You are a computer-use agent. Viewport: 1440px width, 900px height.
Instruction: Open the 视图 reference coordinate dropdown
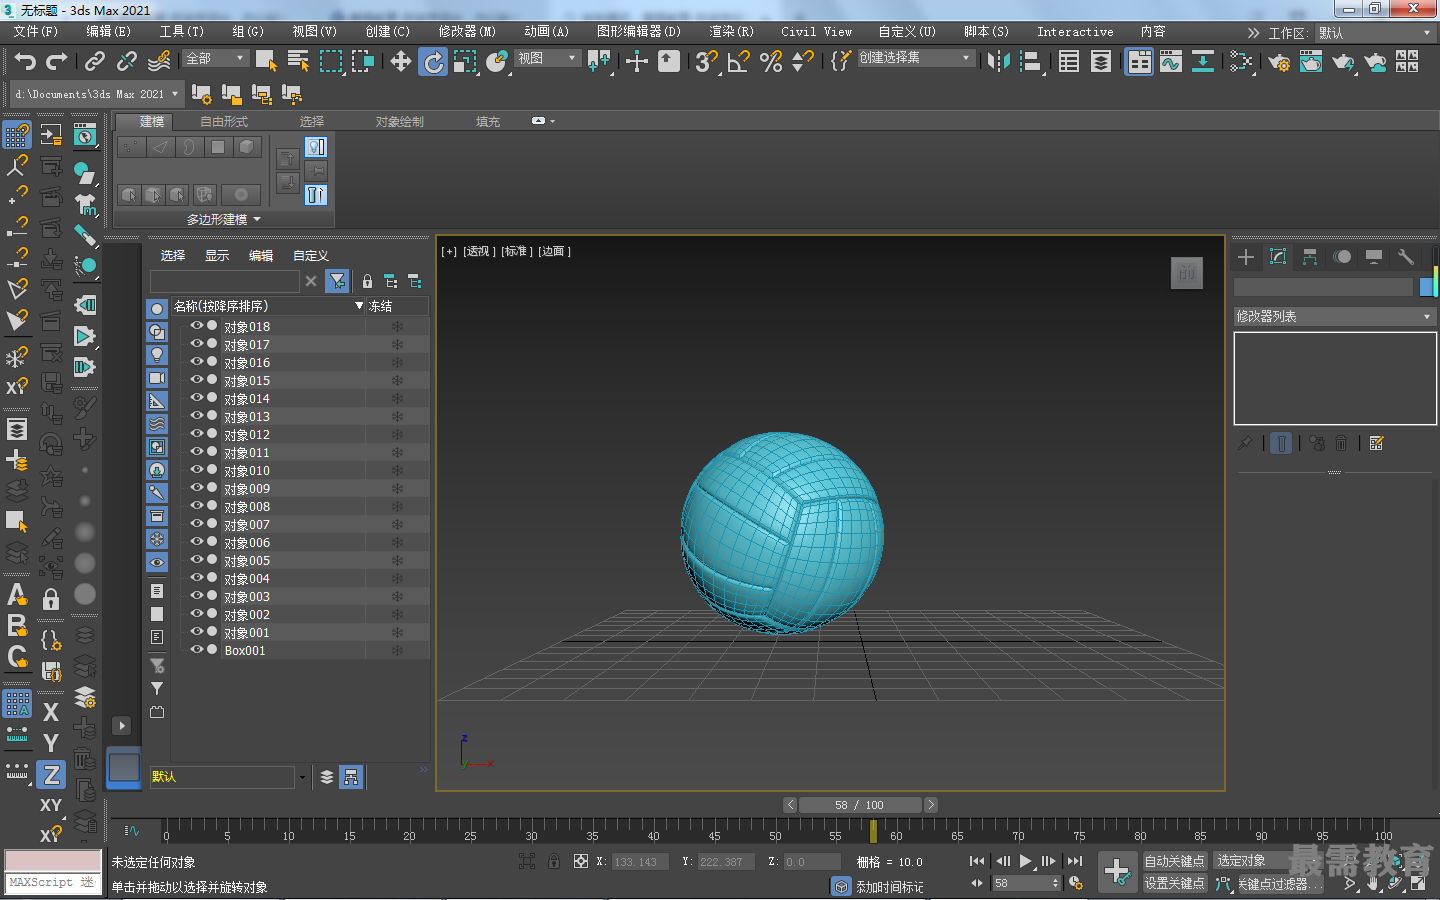click(547, 59)
